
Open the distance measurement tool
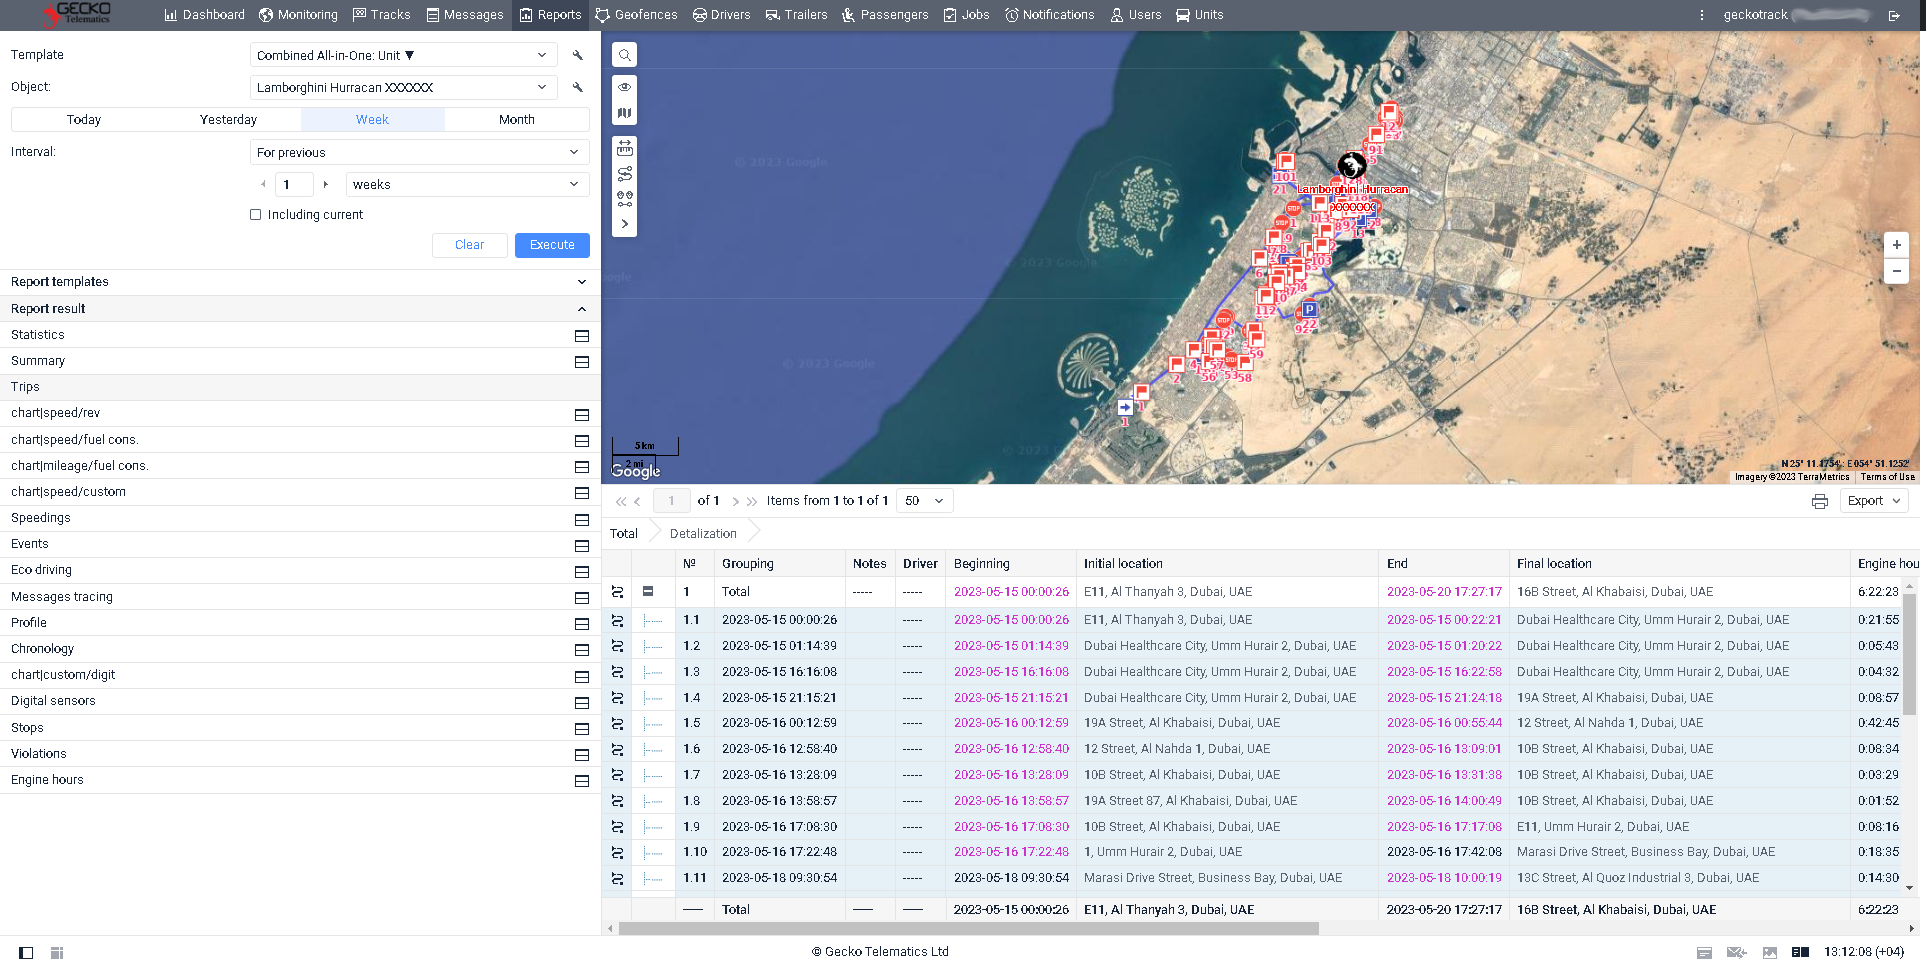624,148
